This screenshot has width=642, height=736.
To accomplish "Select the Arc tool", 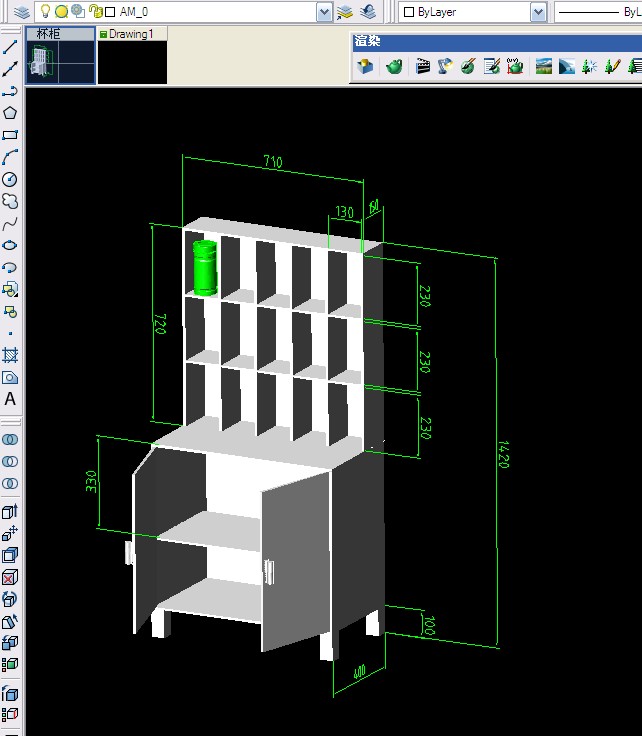I will 10,157.
